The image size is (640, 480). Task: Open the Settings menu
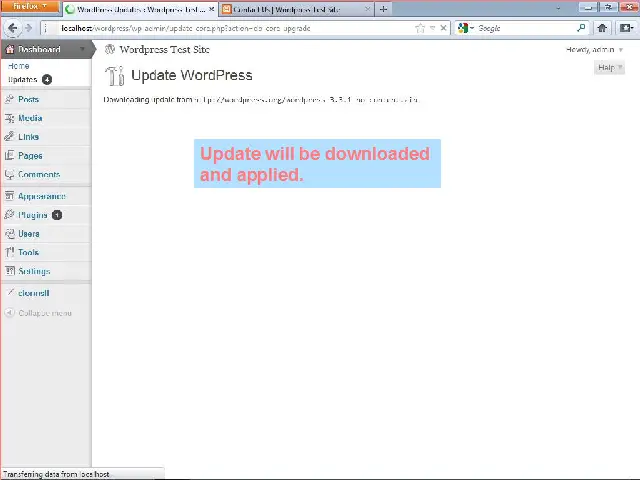click(x=34, y=271)
